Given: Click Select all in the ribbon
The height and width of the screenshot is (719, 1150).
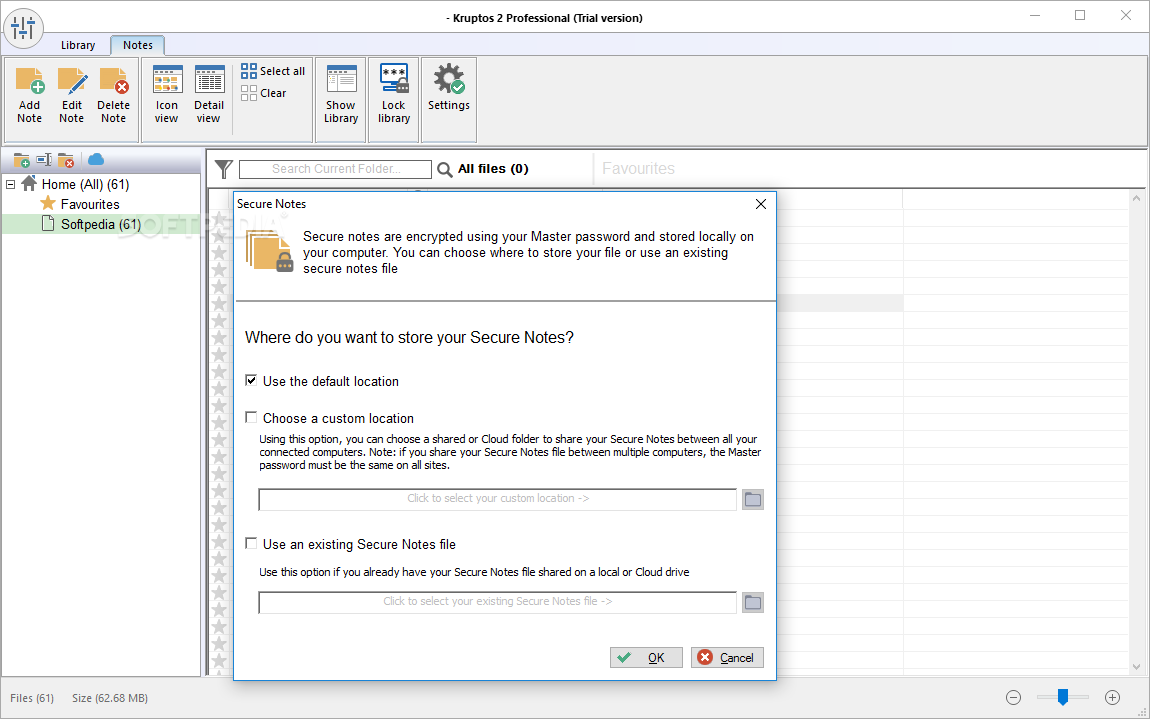Looking at the screenshot, I should [x=273, y=71].
